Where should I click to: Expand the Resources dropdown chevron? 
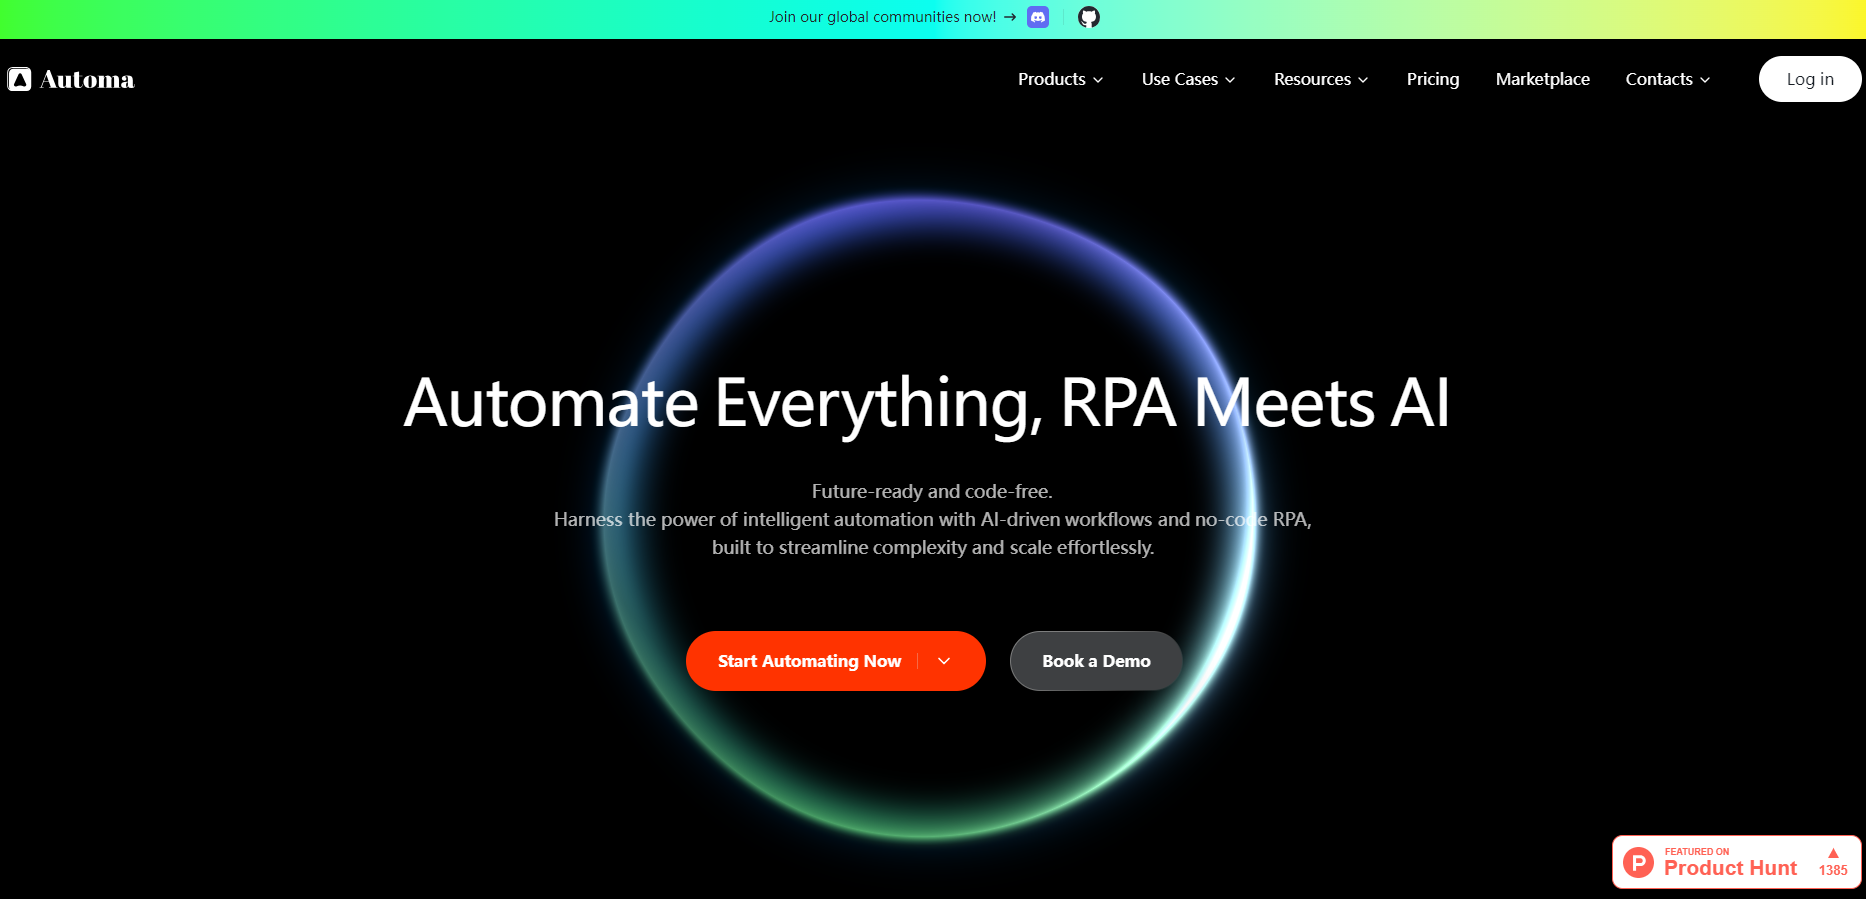coord(1363,80)
